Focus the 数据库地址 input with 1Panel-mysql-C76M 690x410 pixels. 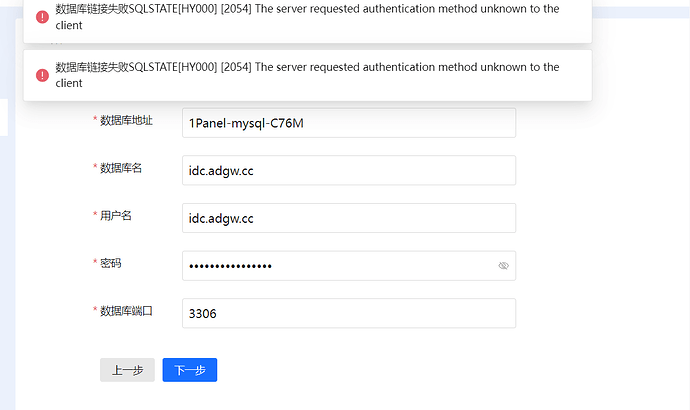click(348, 123)
